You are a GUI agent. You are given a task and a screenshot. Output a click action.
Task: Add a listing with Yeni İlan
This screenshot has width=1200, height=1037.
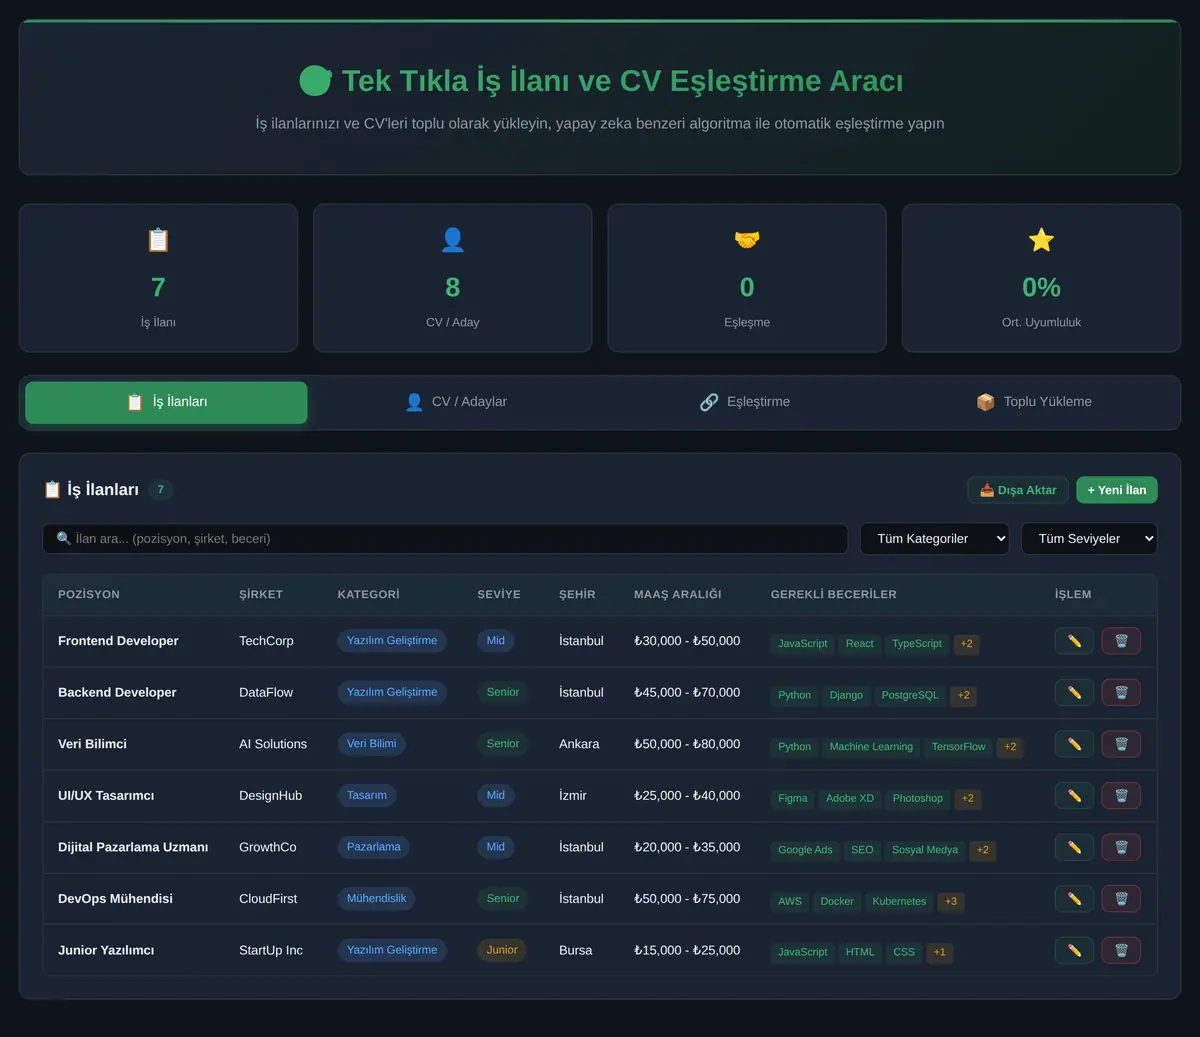point(1117,490)
